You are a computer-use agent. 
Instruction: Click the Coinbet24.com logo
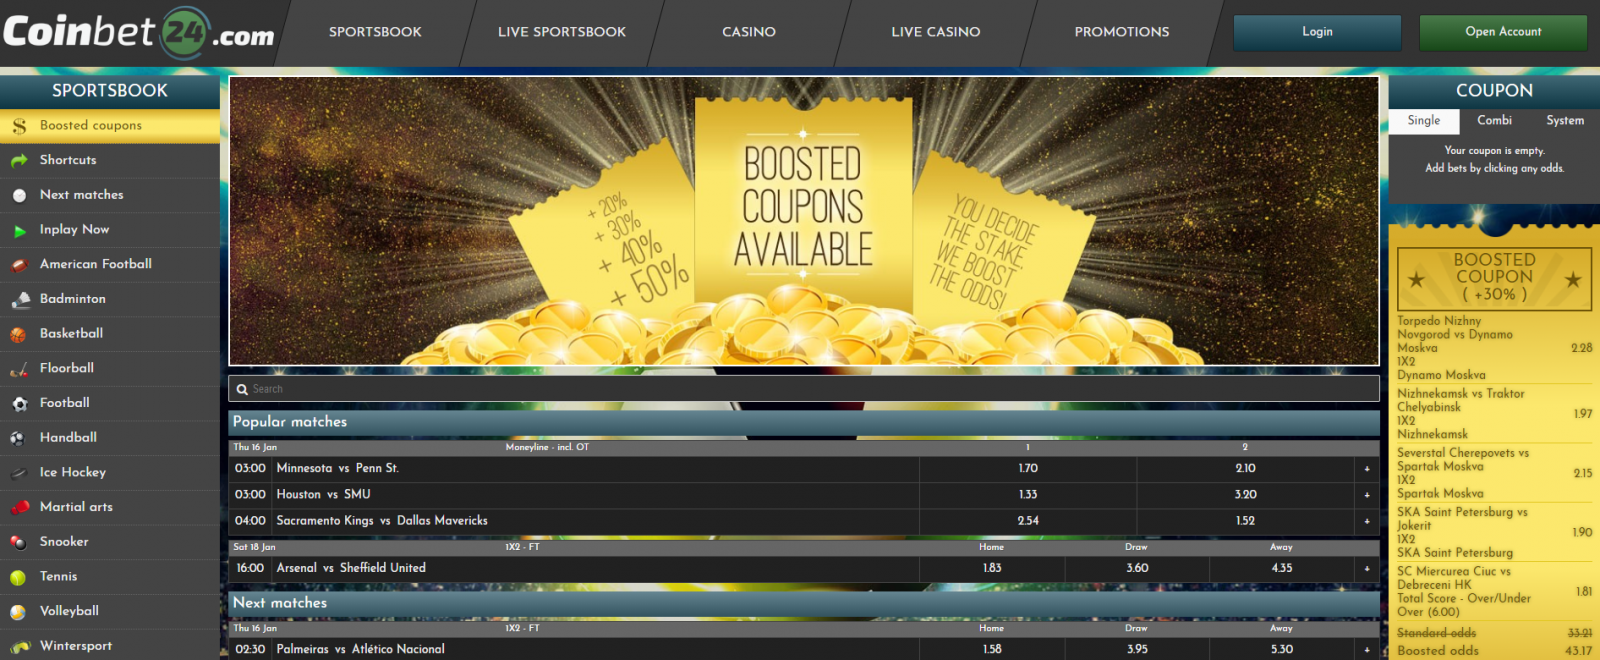pyautogui.click(x=139, y=32)
